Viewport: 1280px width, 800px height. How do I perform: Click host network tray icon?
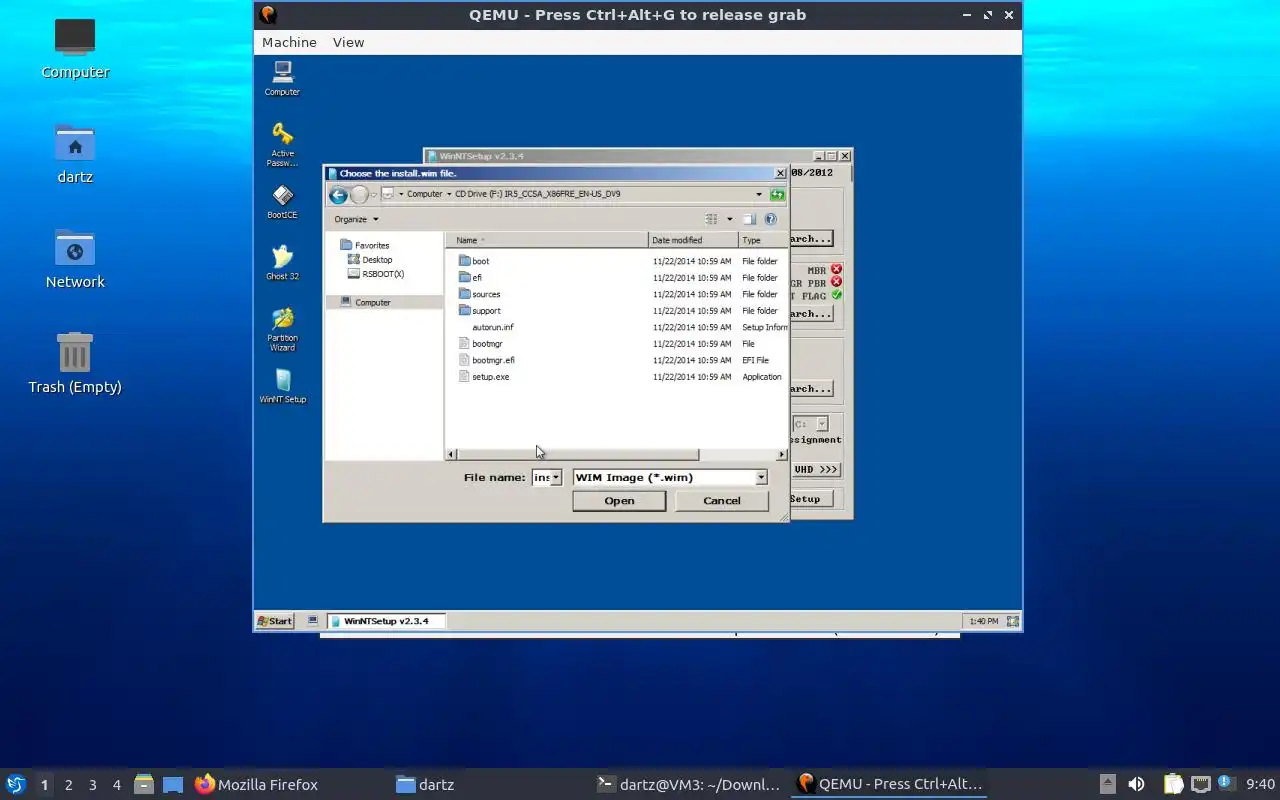click(x=1200, y=785)
